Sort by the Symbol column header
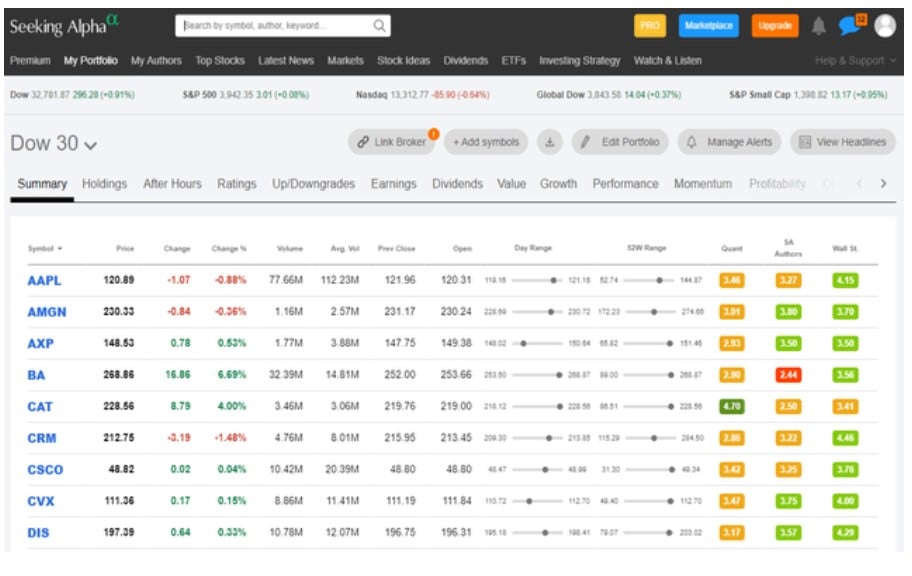Screen dimensions: 912x576 pyautogui.click(x=45, y=248)
